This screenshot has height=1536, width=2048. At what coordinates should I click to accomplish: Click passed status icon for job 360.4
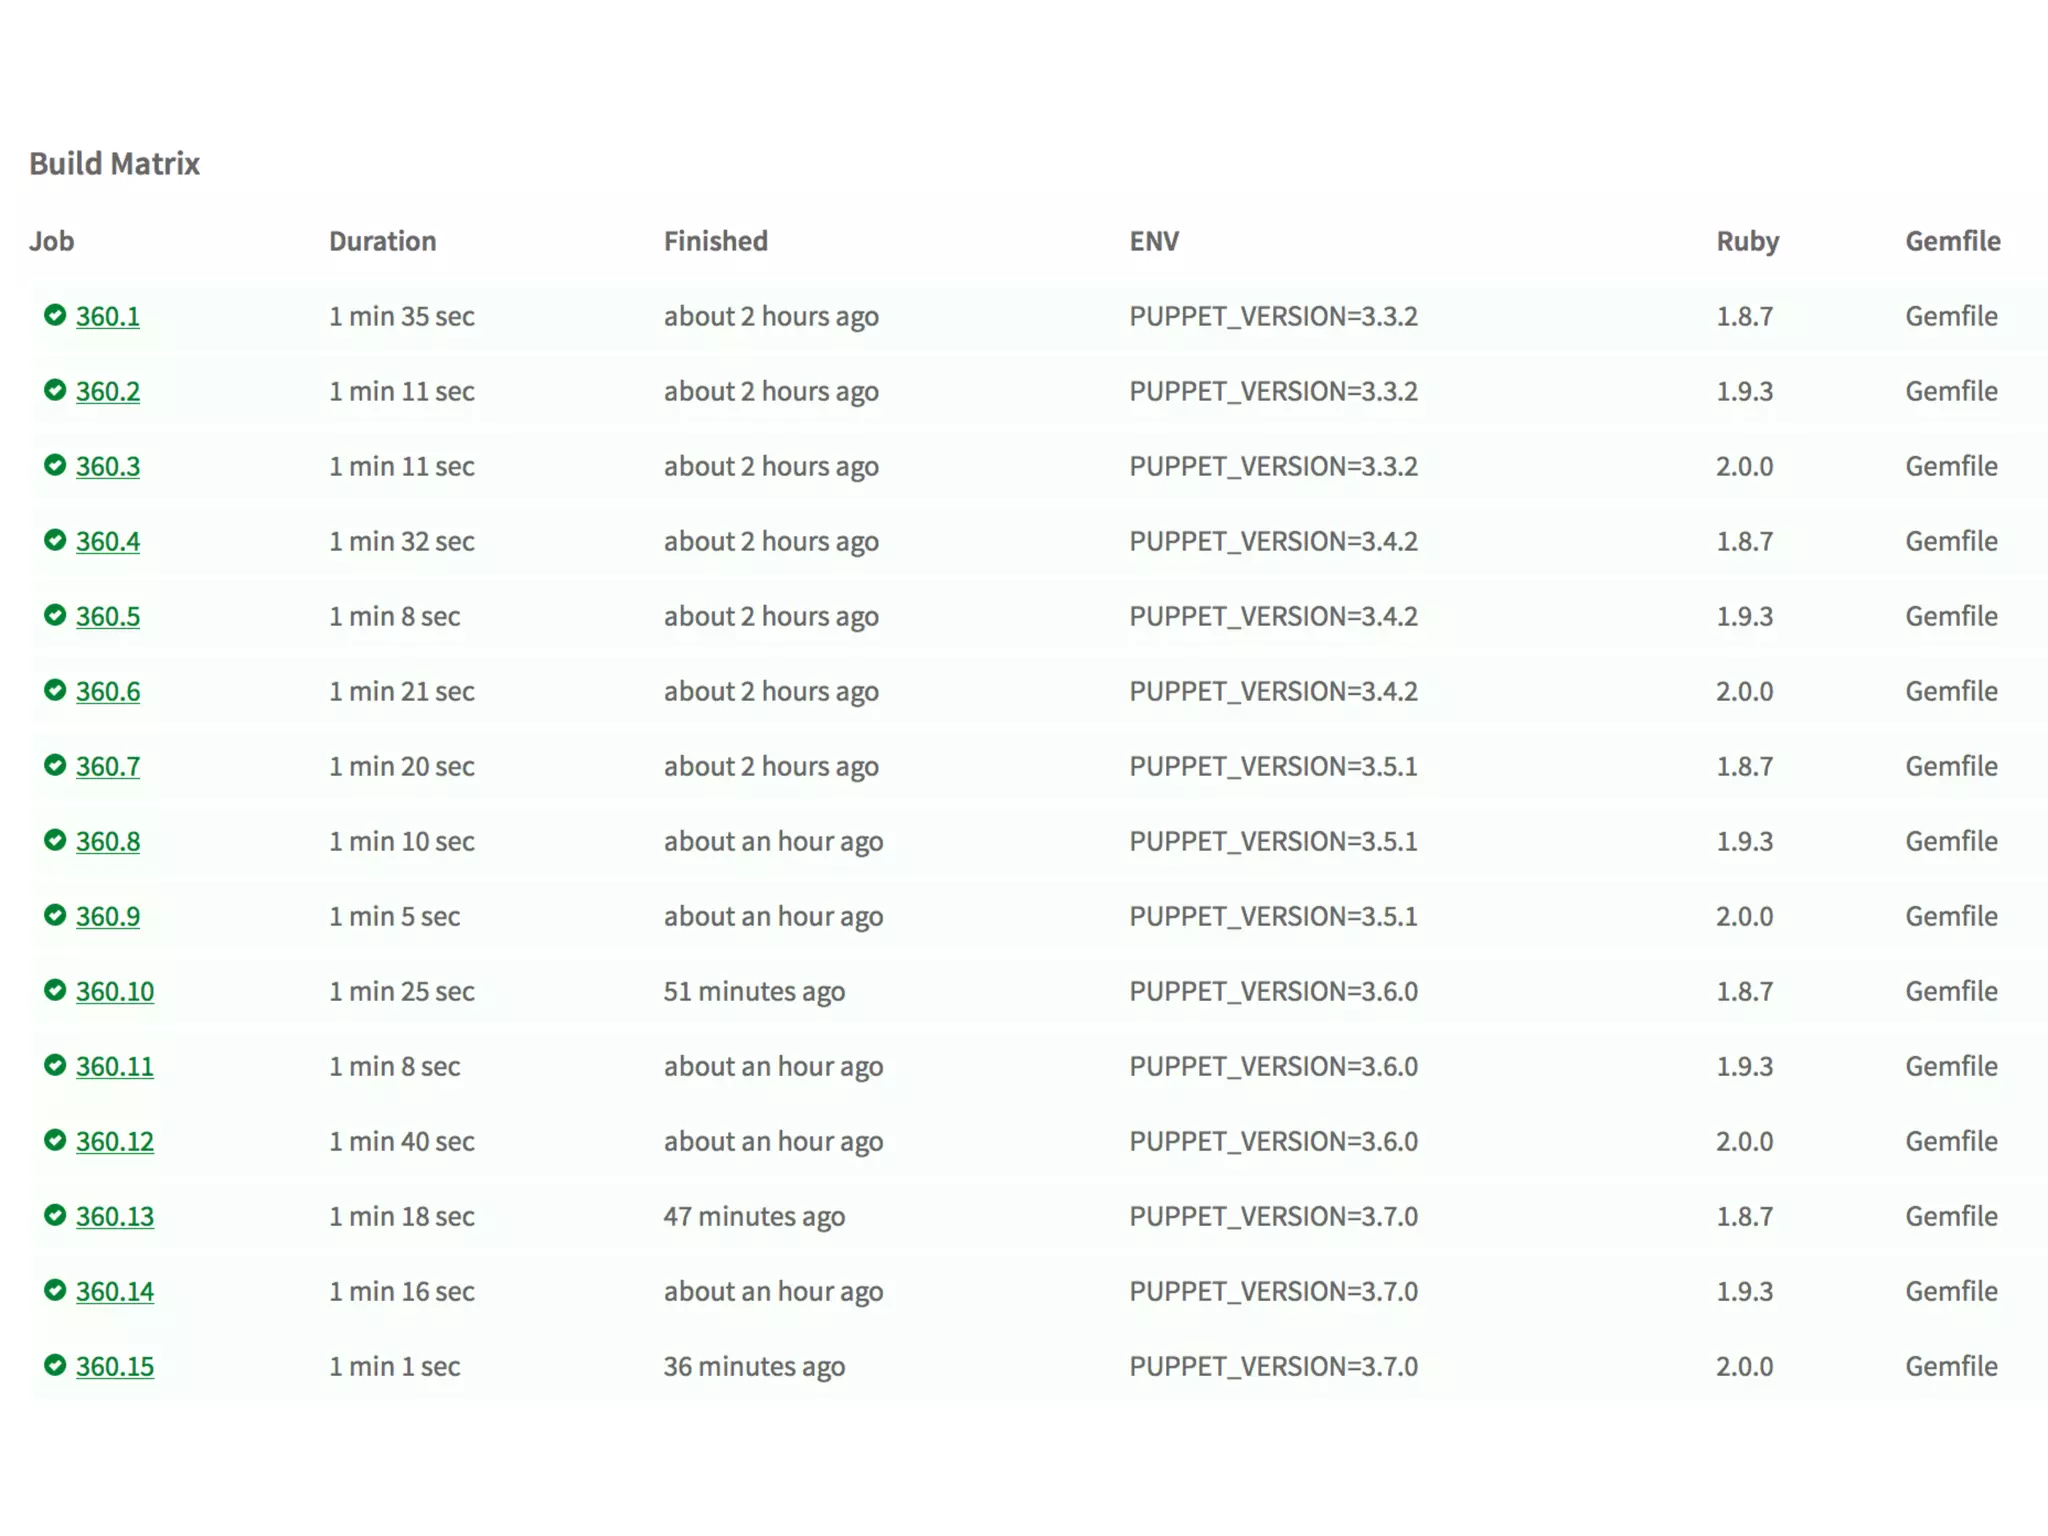coord(55,540)
